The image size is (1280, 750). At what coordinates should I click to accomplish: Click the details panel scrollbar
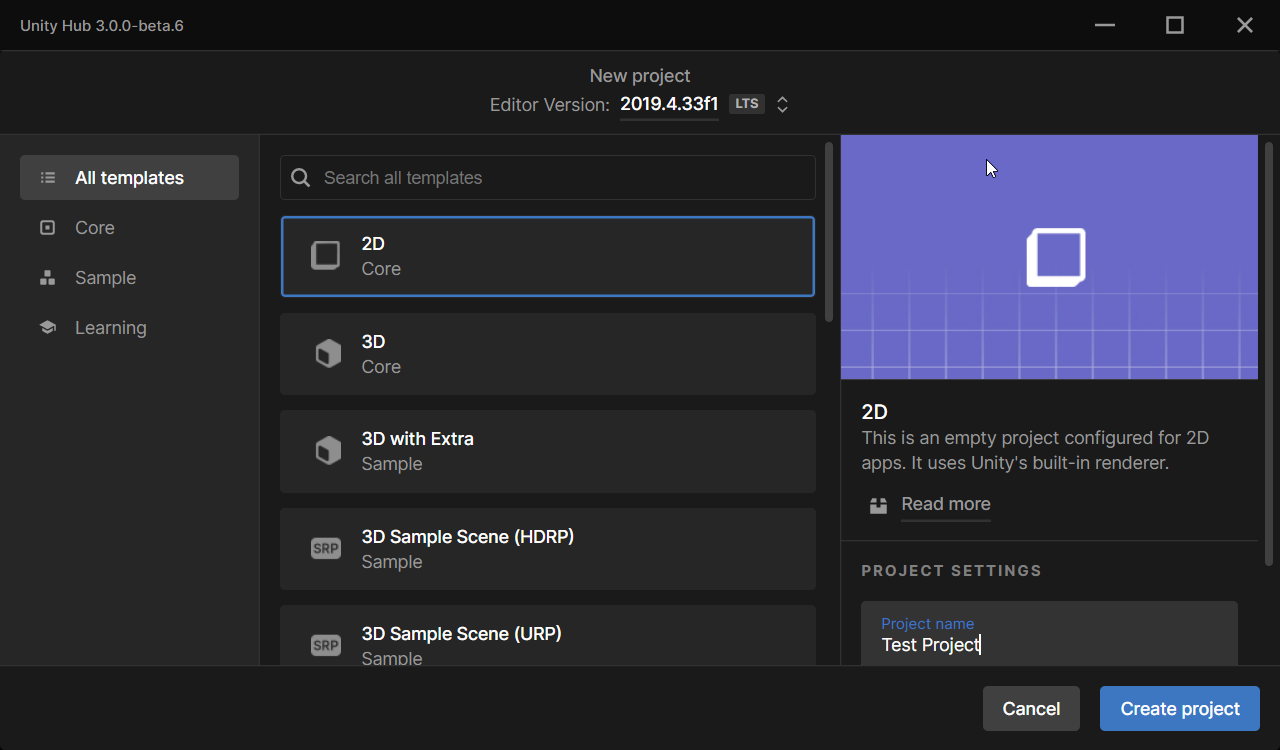pyautogui.click(x=1269, y=354)
